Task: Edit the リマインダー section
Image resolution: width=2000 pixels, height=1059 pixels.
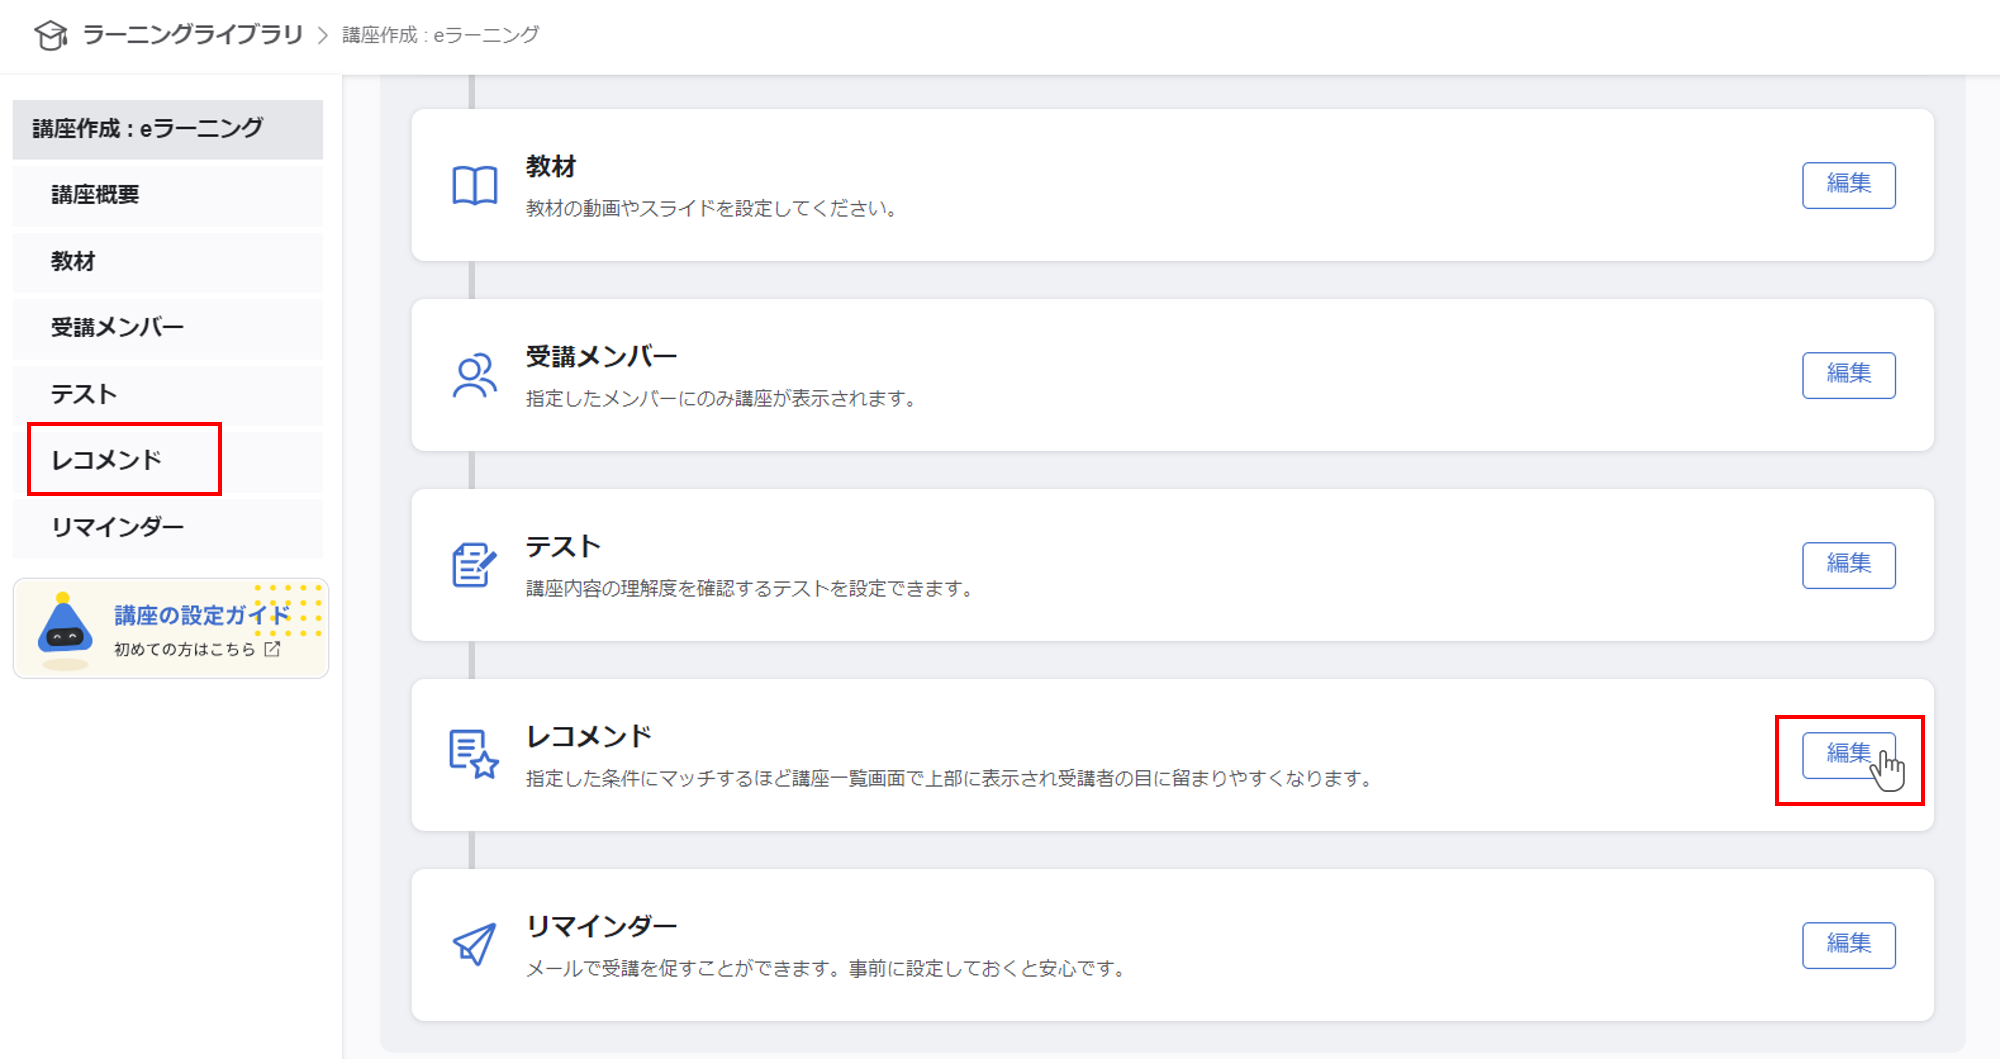Action: (x=1848, y=945)
